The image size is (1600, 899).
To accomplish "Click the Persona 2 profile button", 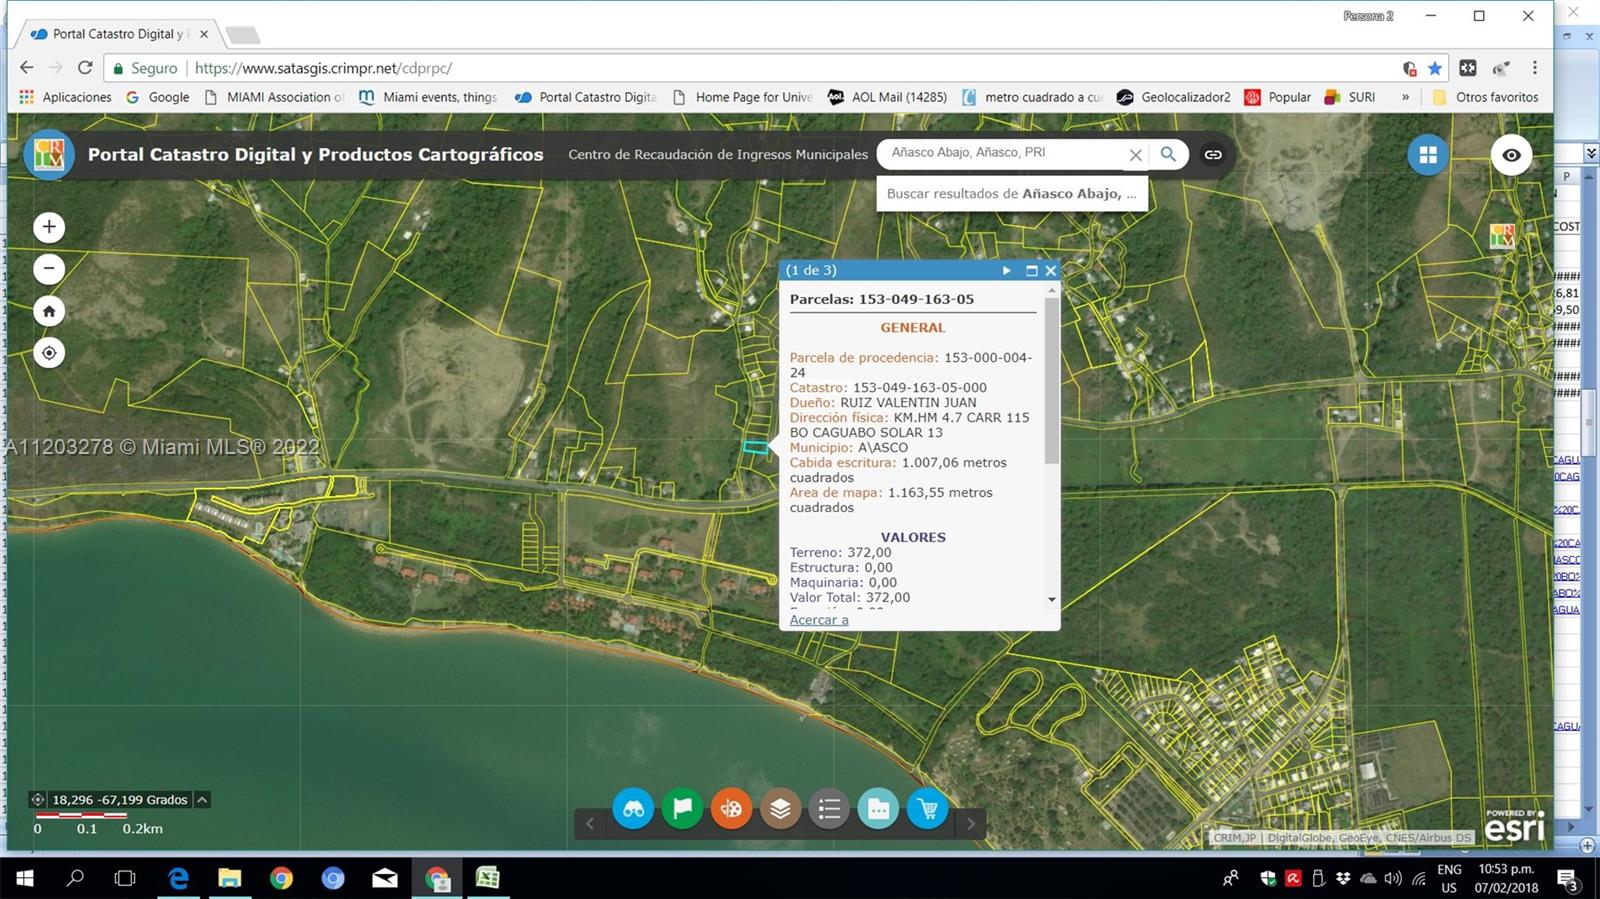I will pos(1368,16).
